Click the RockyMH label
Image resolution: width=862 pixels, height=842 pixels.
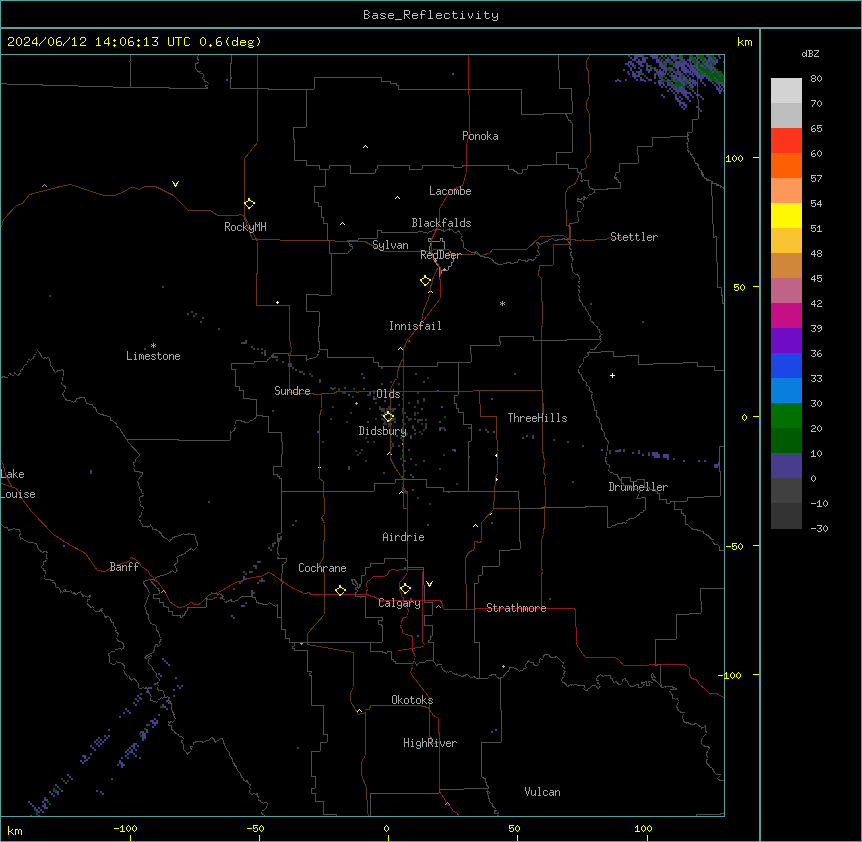[x=245, y=227]
